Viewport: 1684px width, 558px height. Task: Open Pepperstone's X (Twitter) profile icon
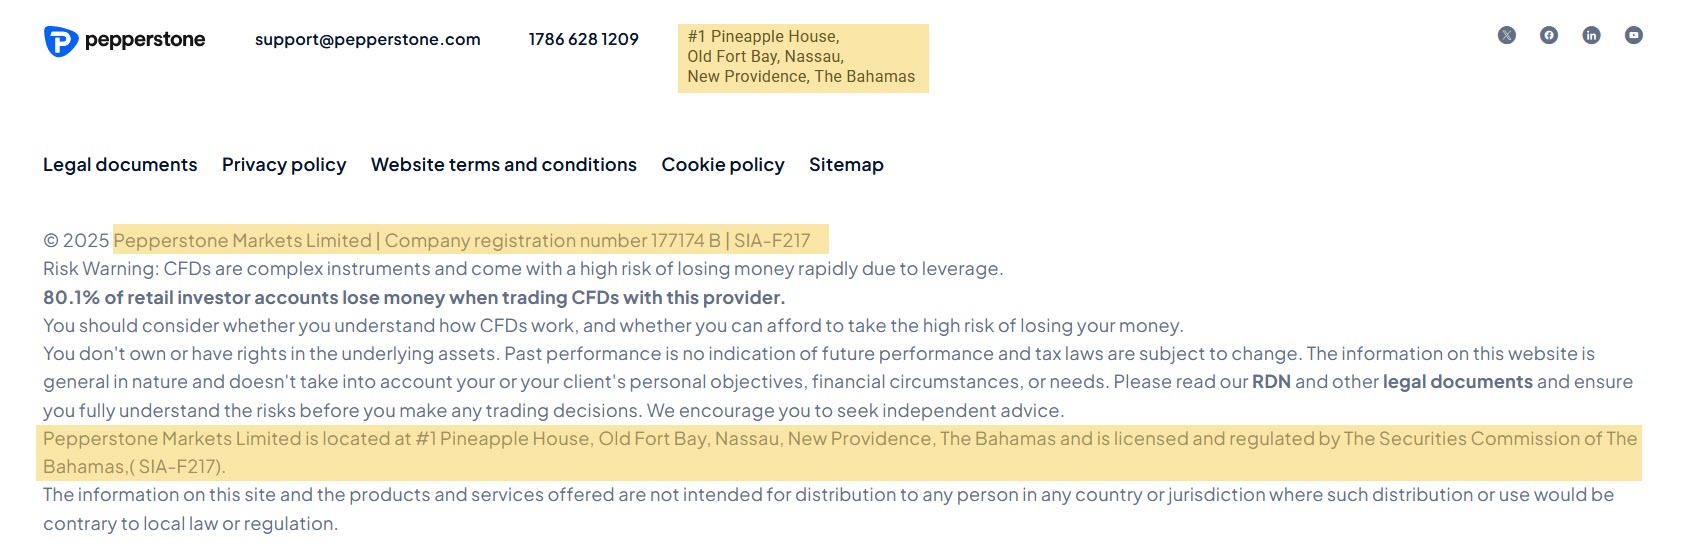click(x=1506, y=35)
